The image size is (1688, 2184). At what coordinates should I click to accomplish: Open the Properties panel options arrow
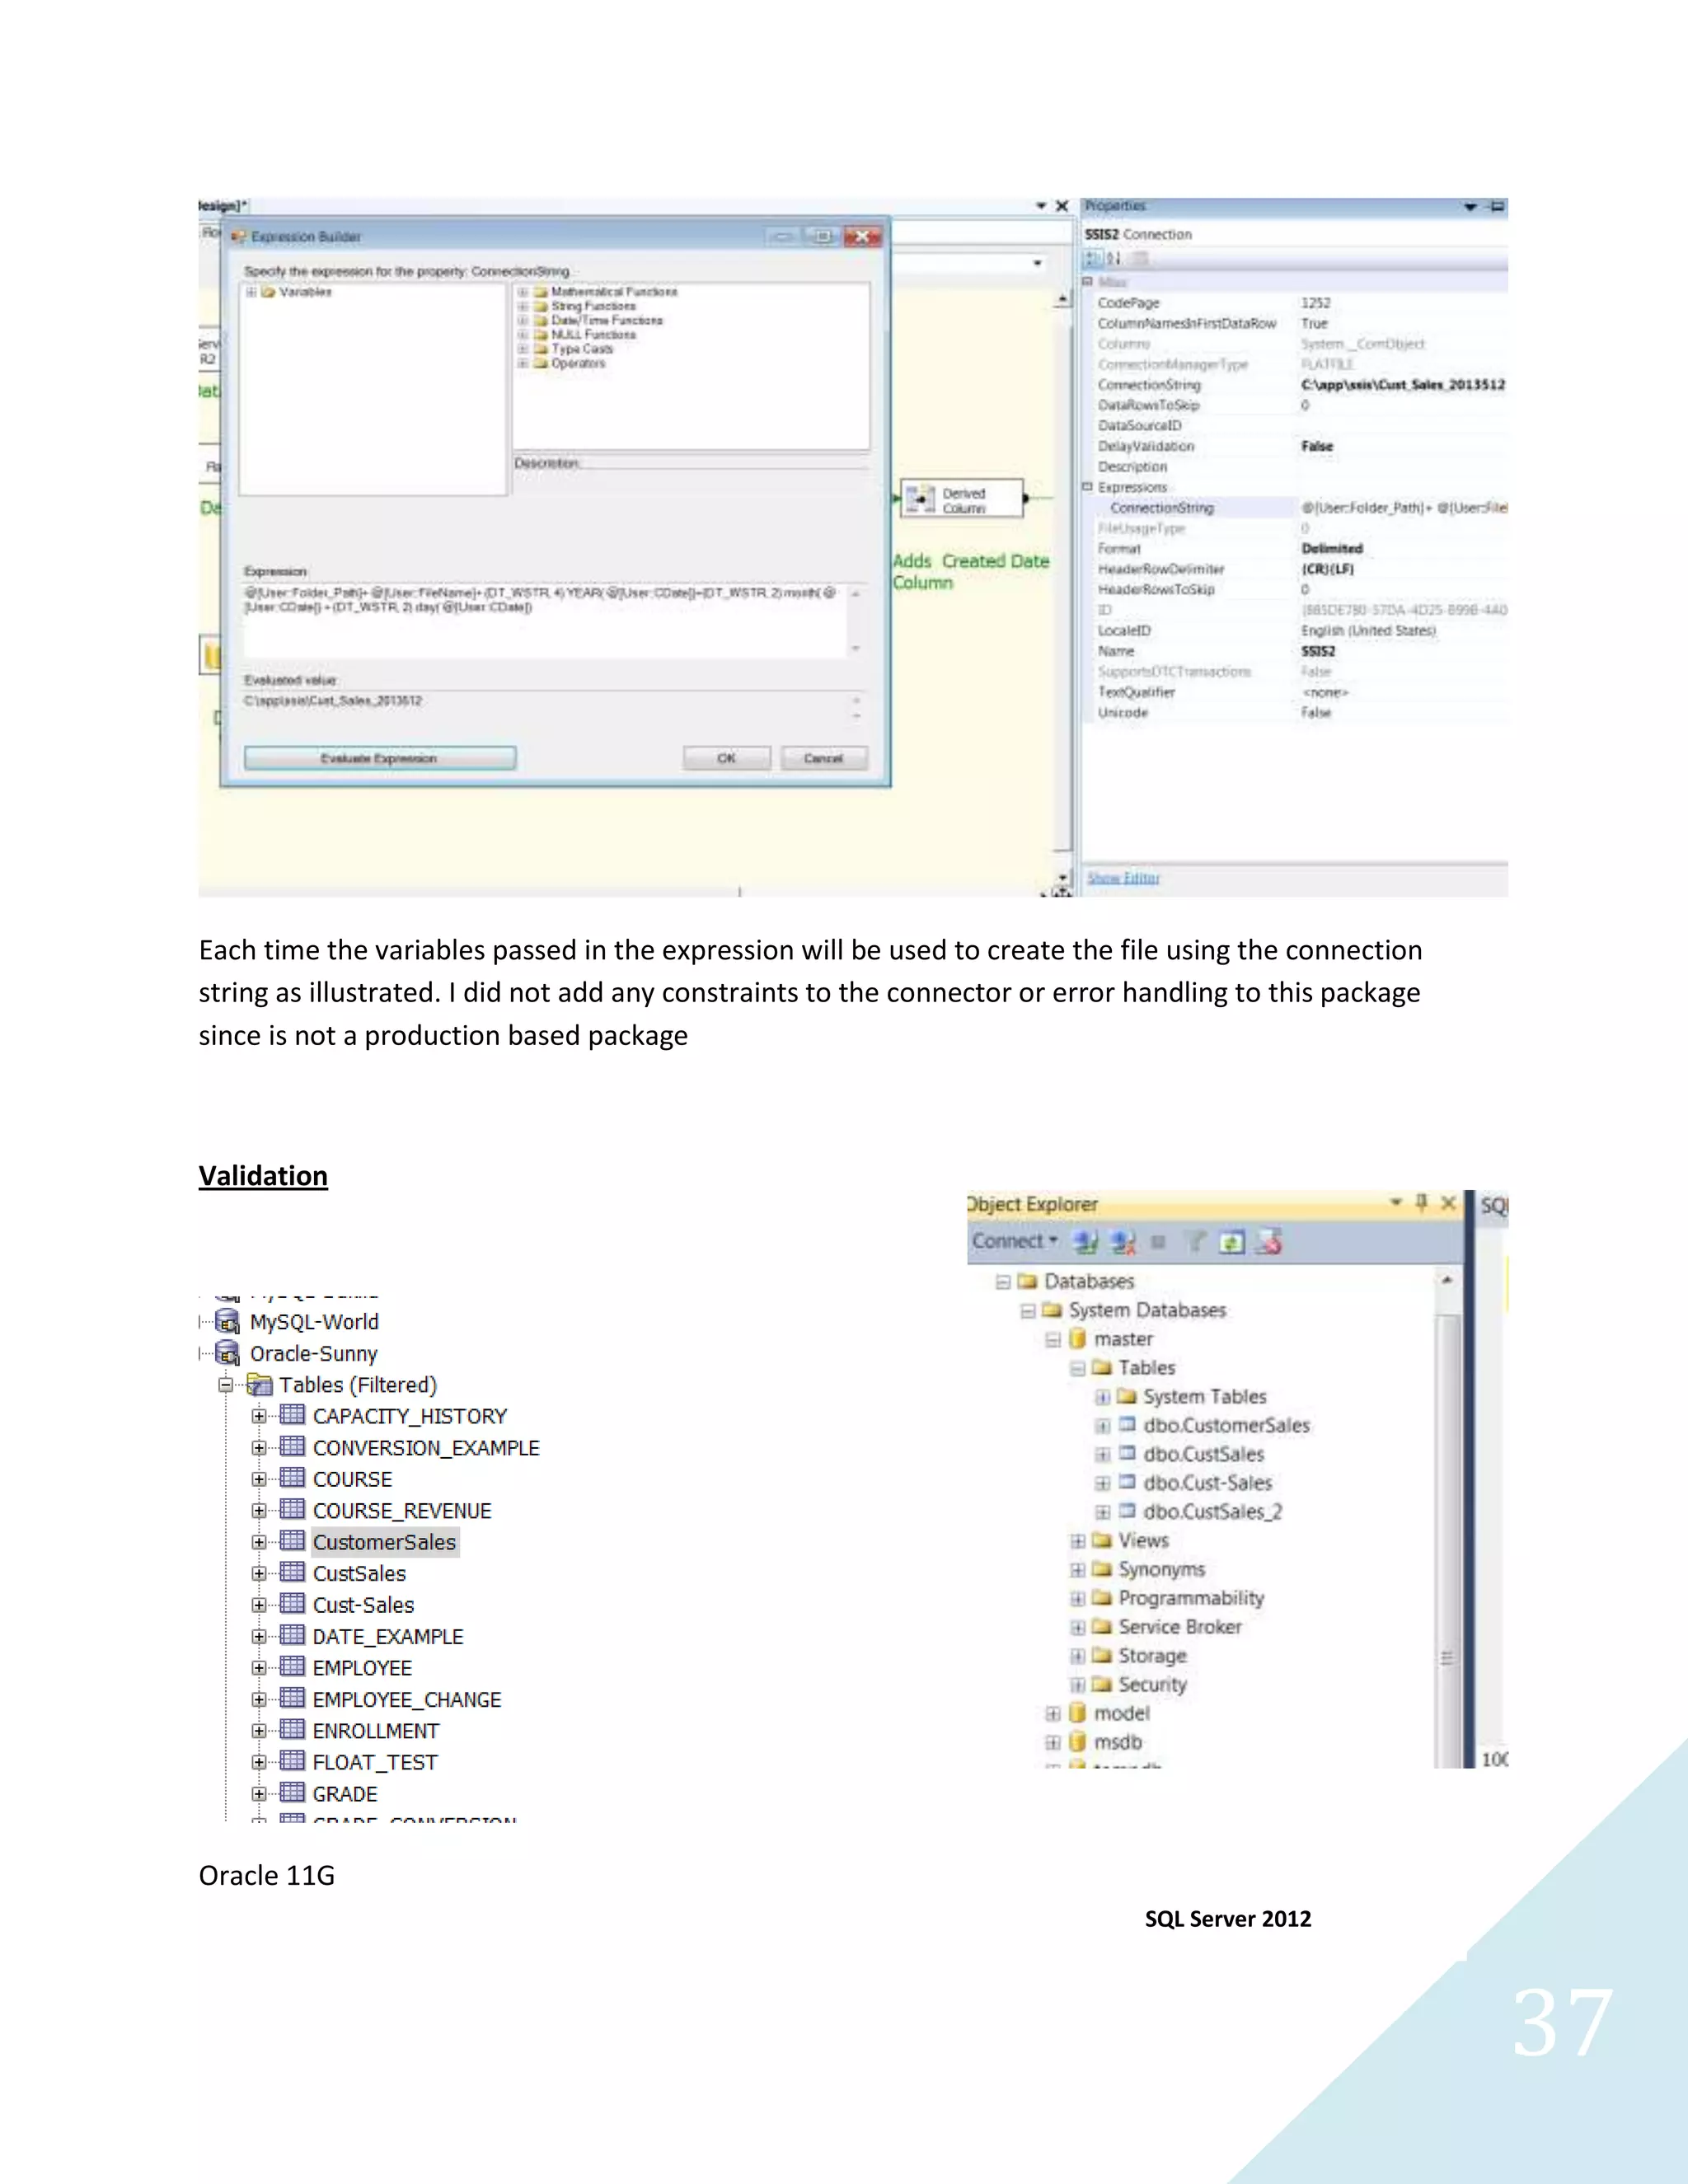point(1470,207)
